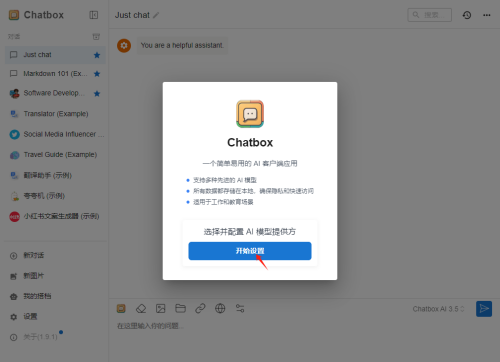Click the archive icon beside the conversations label
Screen dimensions: 500x362
pos(96,36)
